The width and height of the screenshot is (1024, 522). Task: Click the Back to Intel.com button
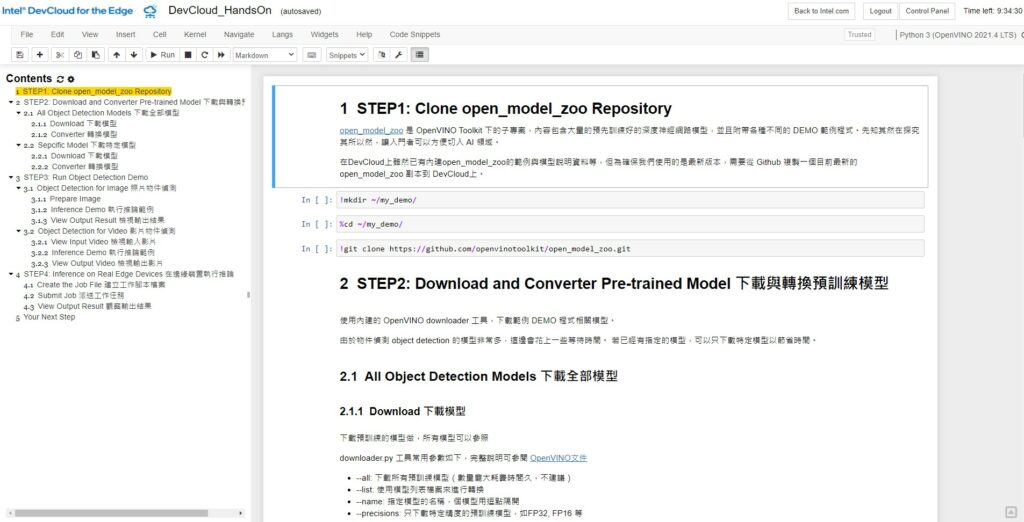[x=821, y=11]
